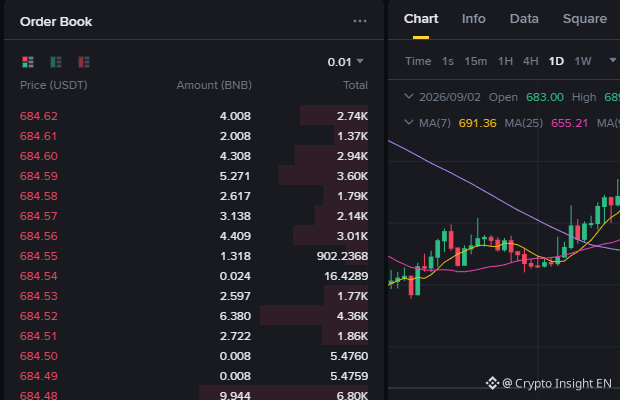Select the 4H chart interval
The width and height of the screenshot is (620, 400).
pos(531,61)
